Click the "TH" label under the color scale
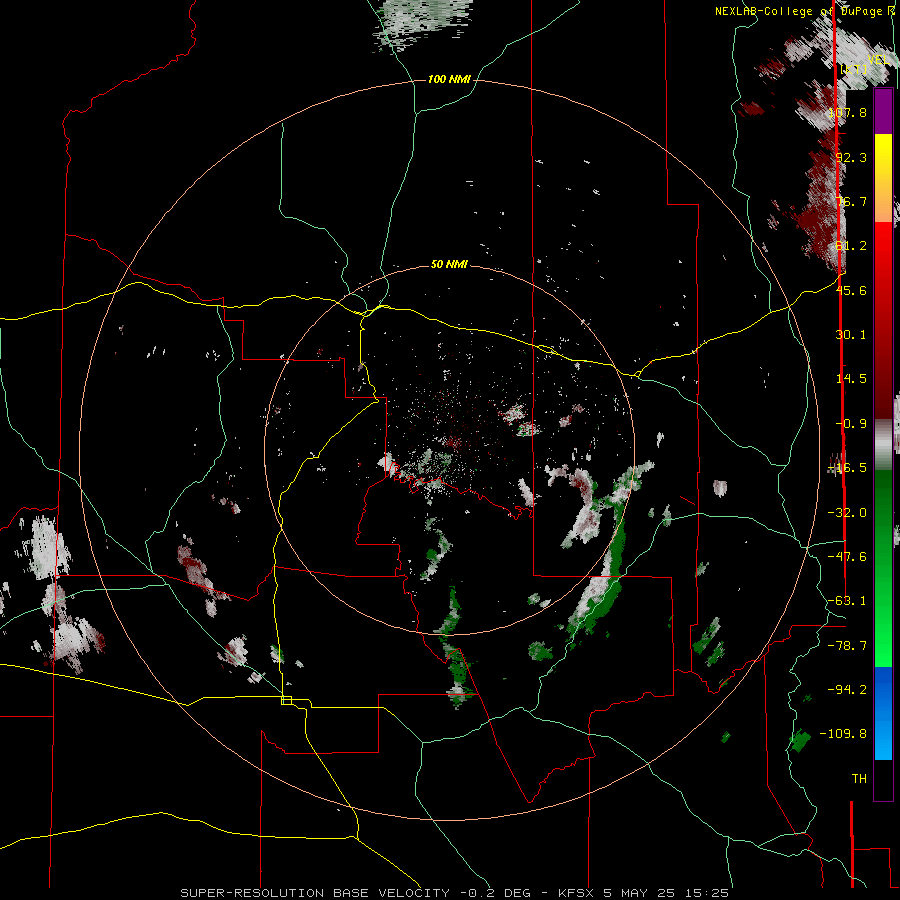 pos(859,779)
